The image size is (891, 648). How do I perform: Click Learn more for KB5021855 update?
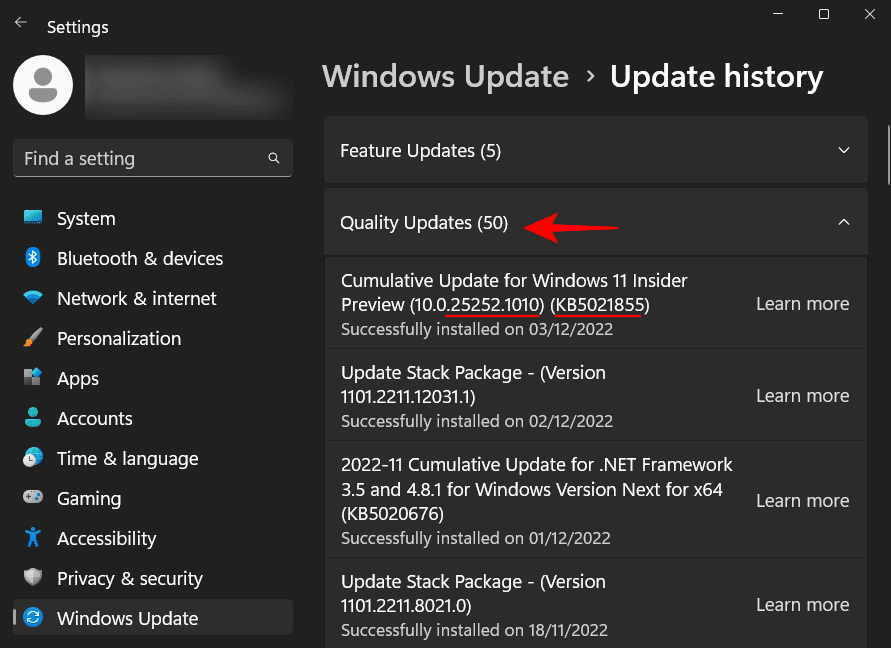802,303
